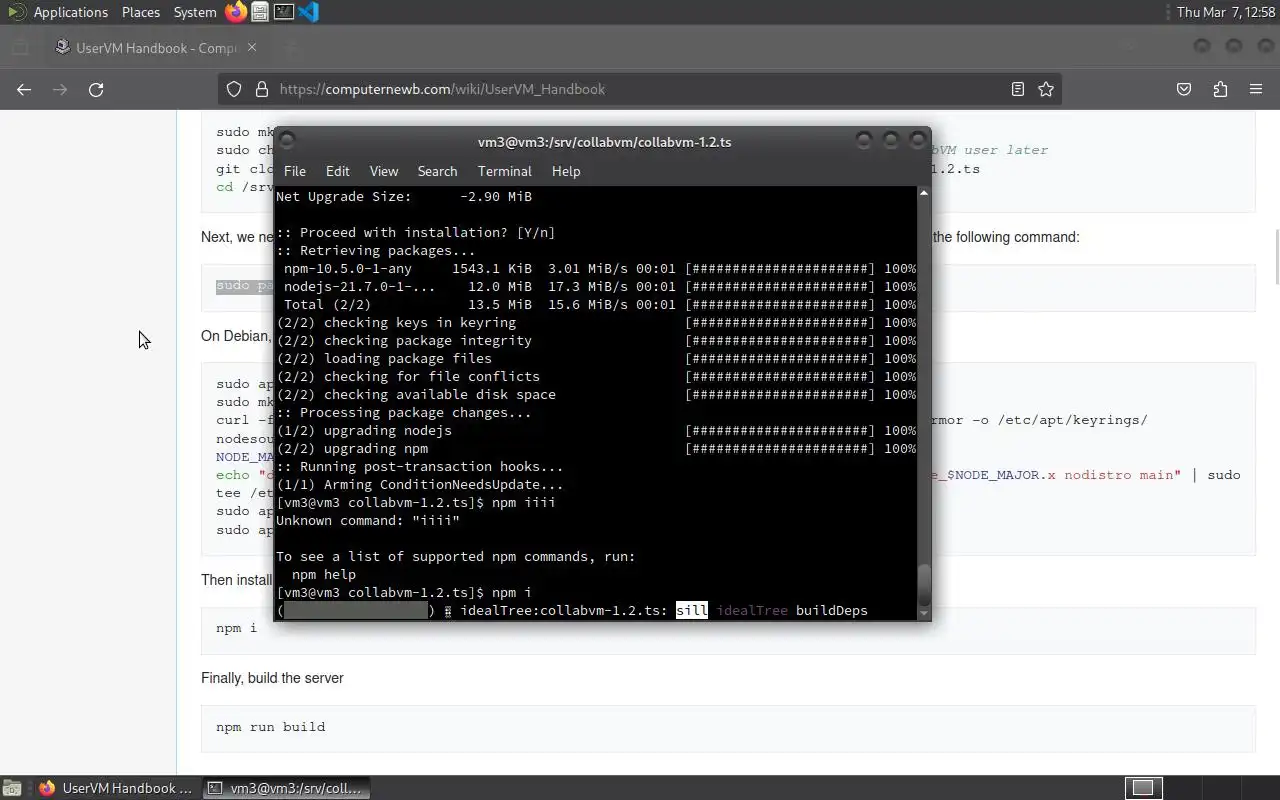This screenshot has width=1280, height=800.
Task: Open terminal window menu icon in title bar
Action: pyautogui.click(x=287, y=141)
